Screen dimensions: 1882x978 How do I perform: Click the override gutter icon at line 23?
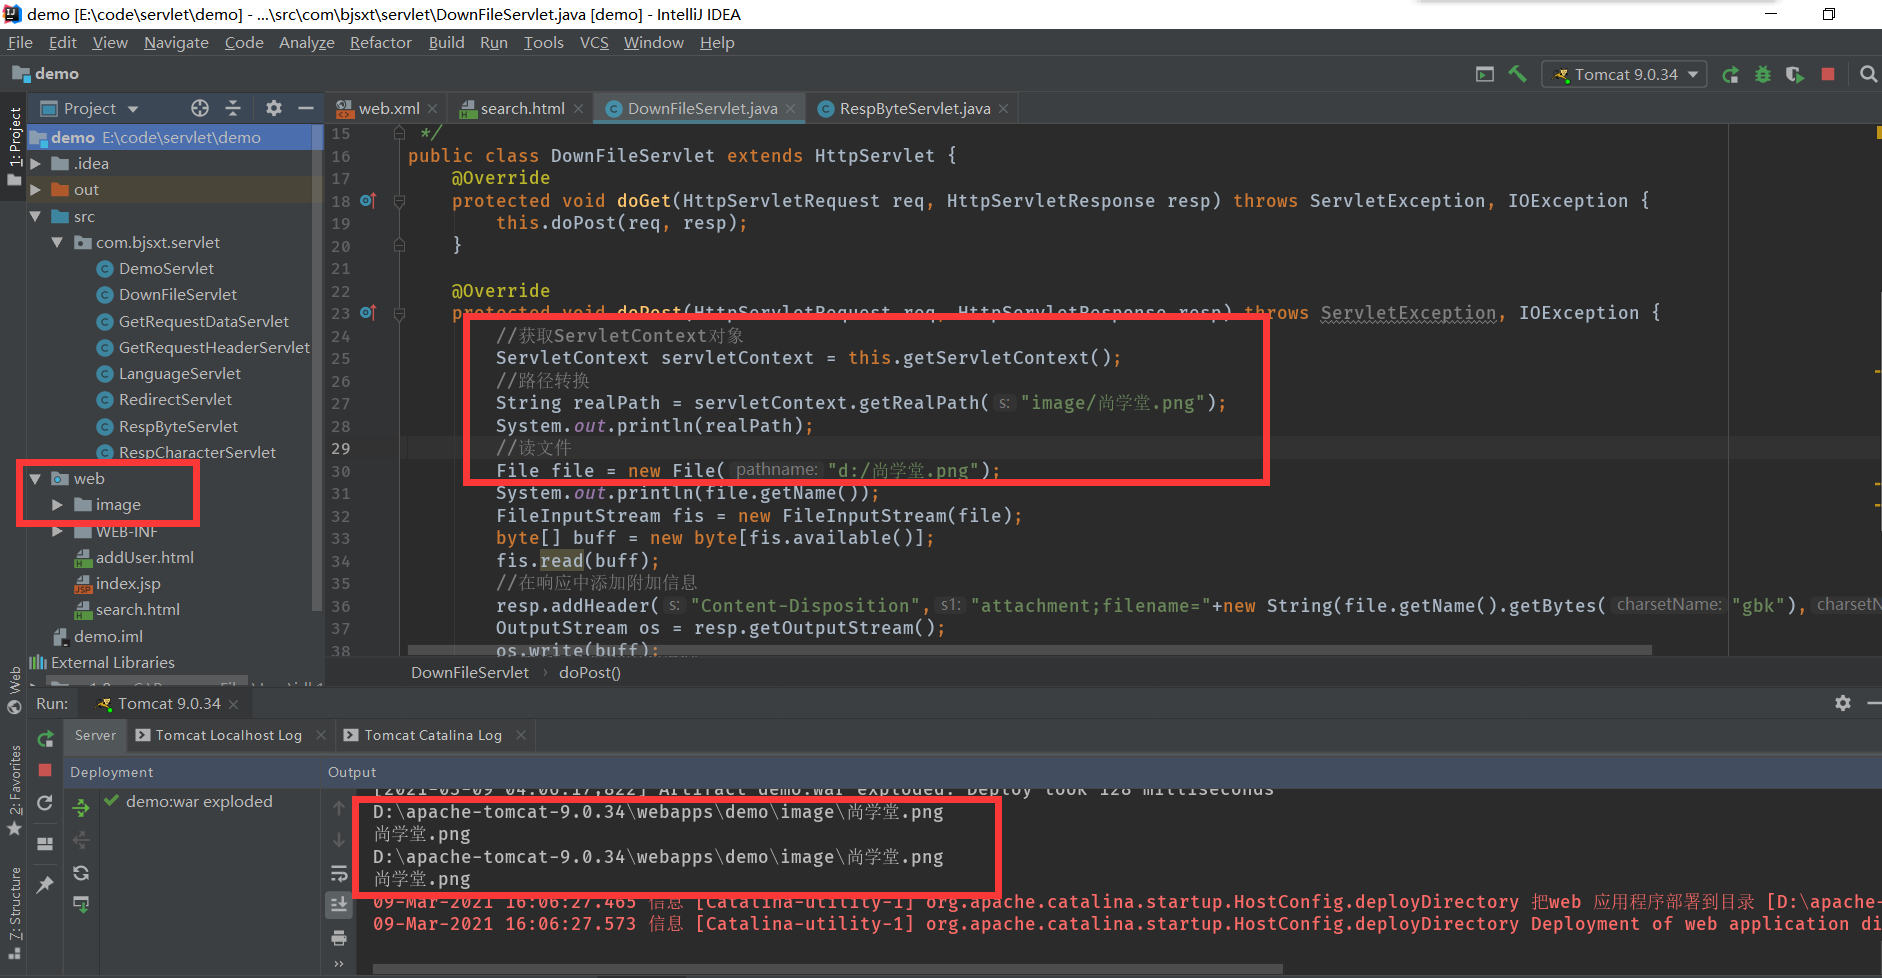point(368,313)
